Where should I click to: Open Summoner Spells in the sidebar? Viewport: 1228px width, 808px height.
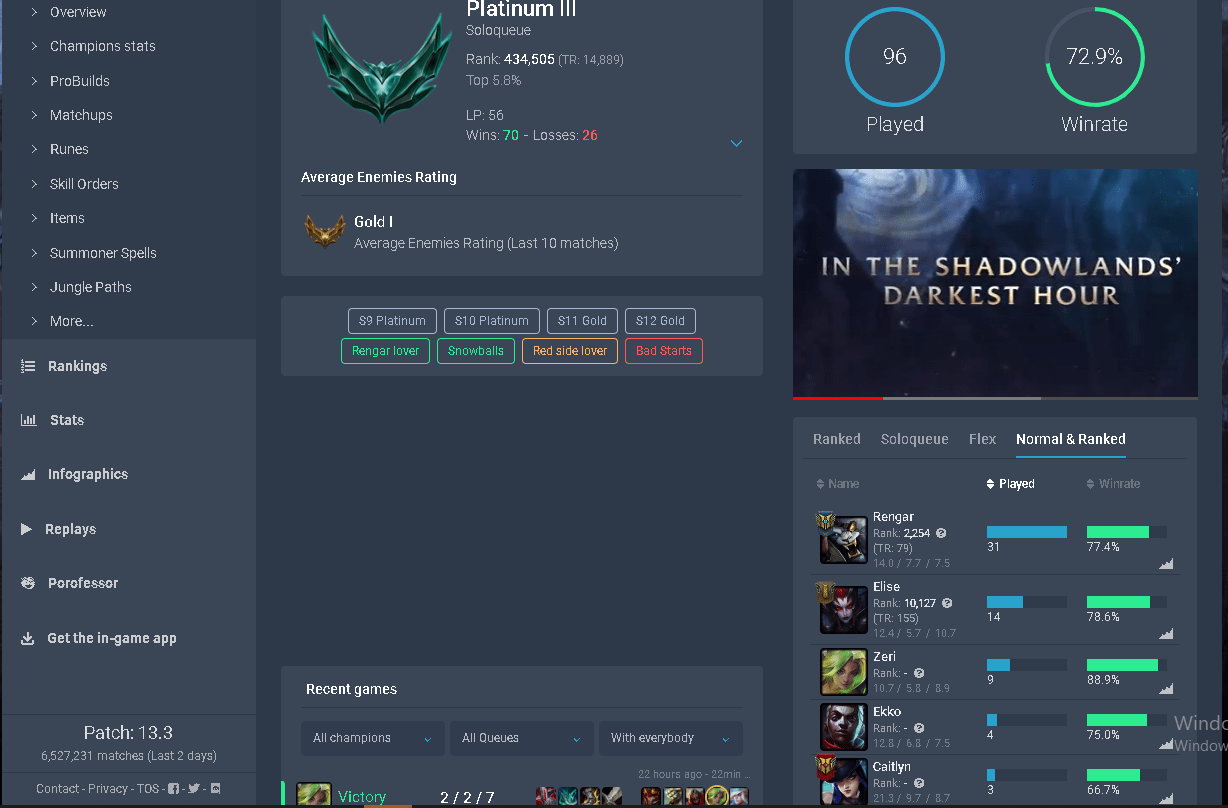pyautogui.click(x=103, y=253)
